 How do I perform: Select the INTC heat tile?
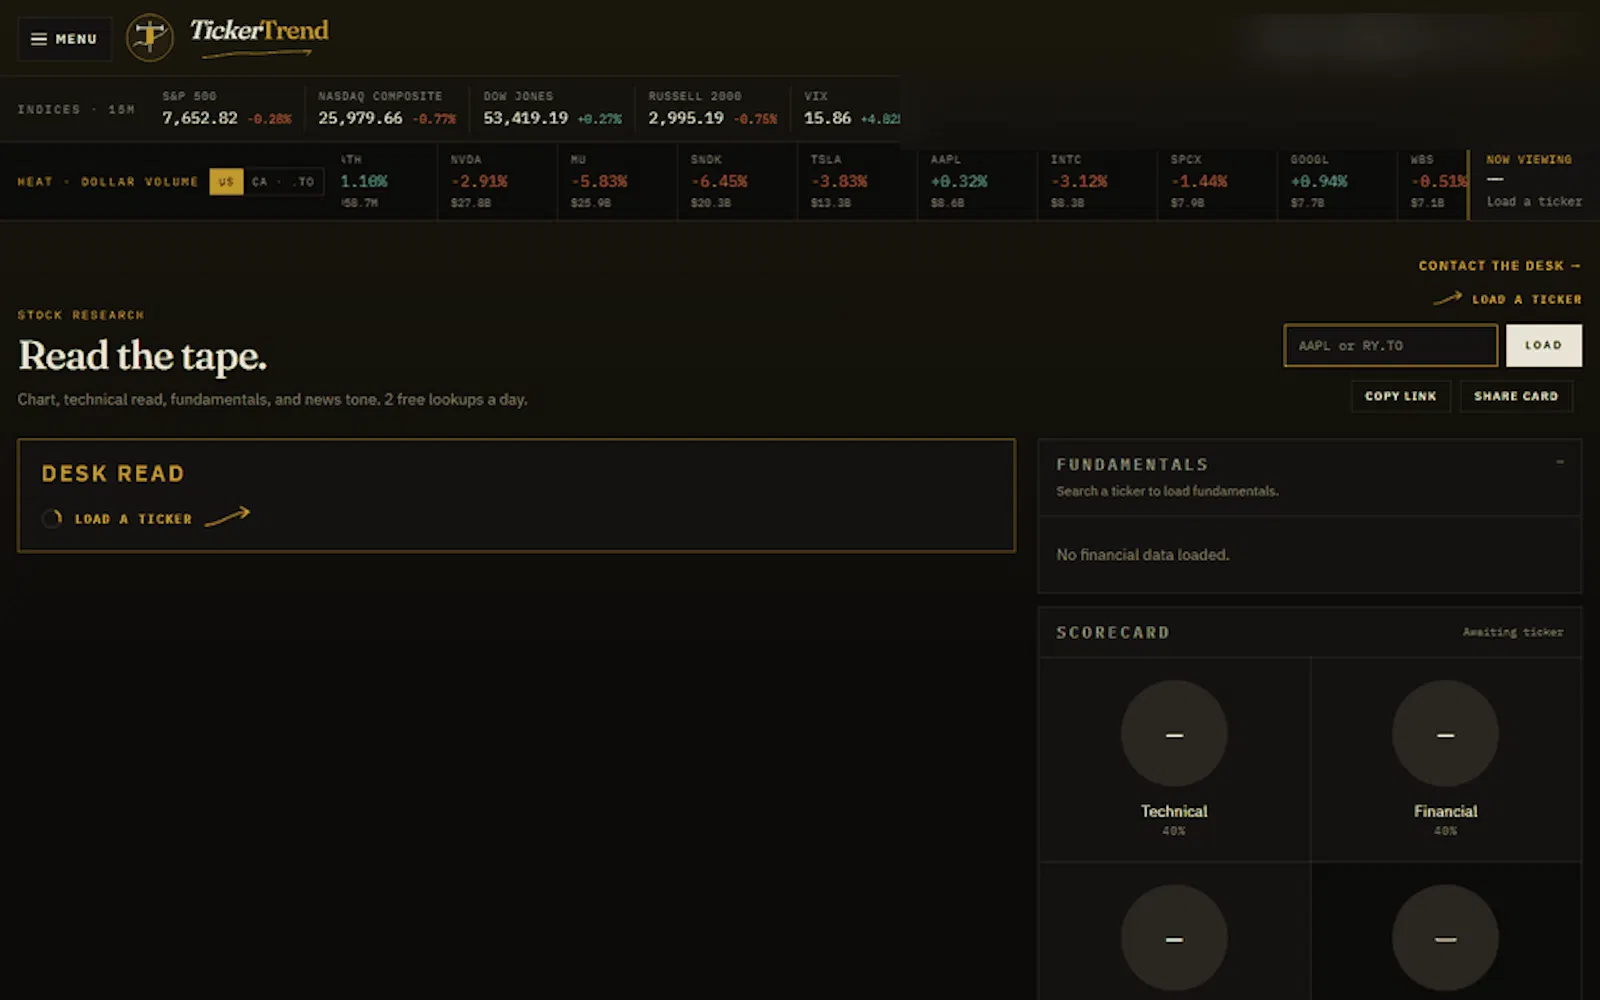click(x=1097, y=182)
